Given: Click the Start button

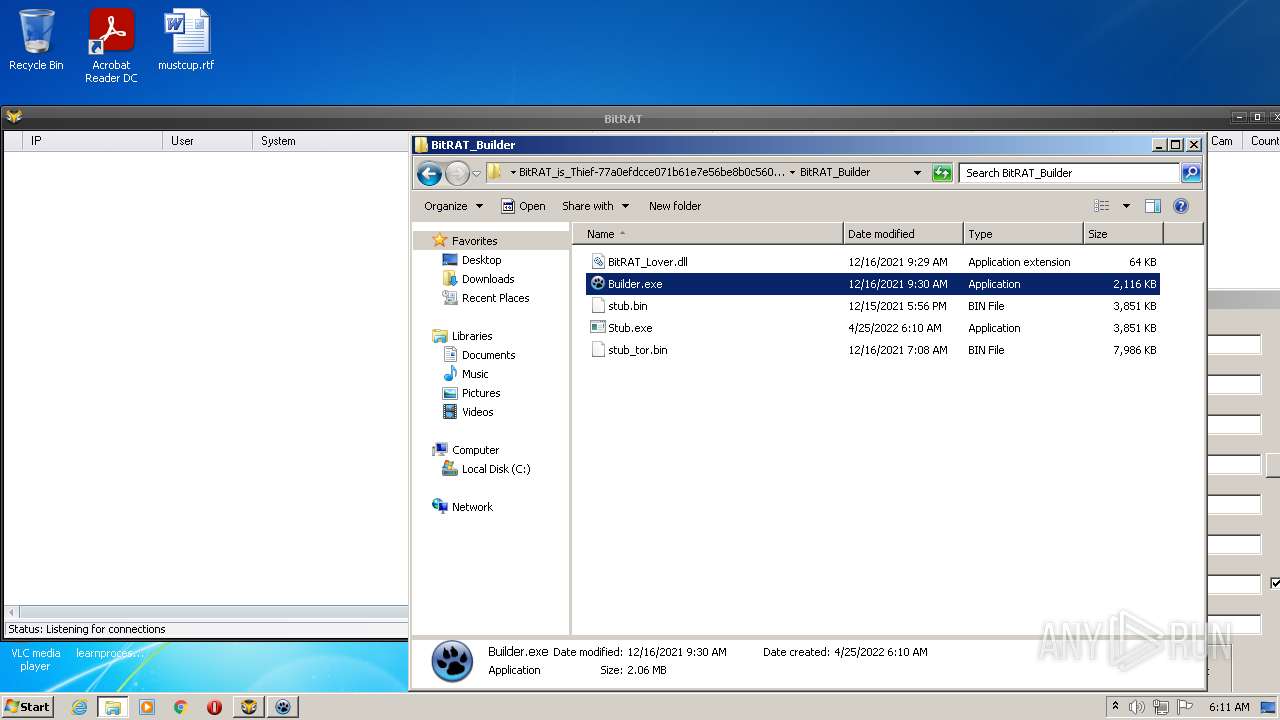Looking at the screenshot, I should [x=27, y=706].
